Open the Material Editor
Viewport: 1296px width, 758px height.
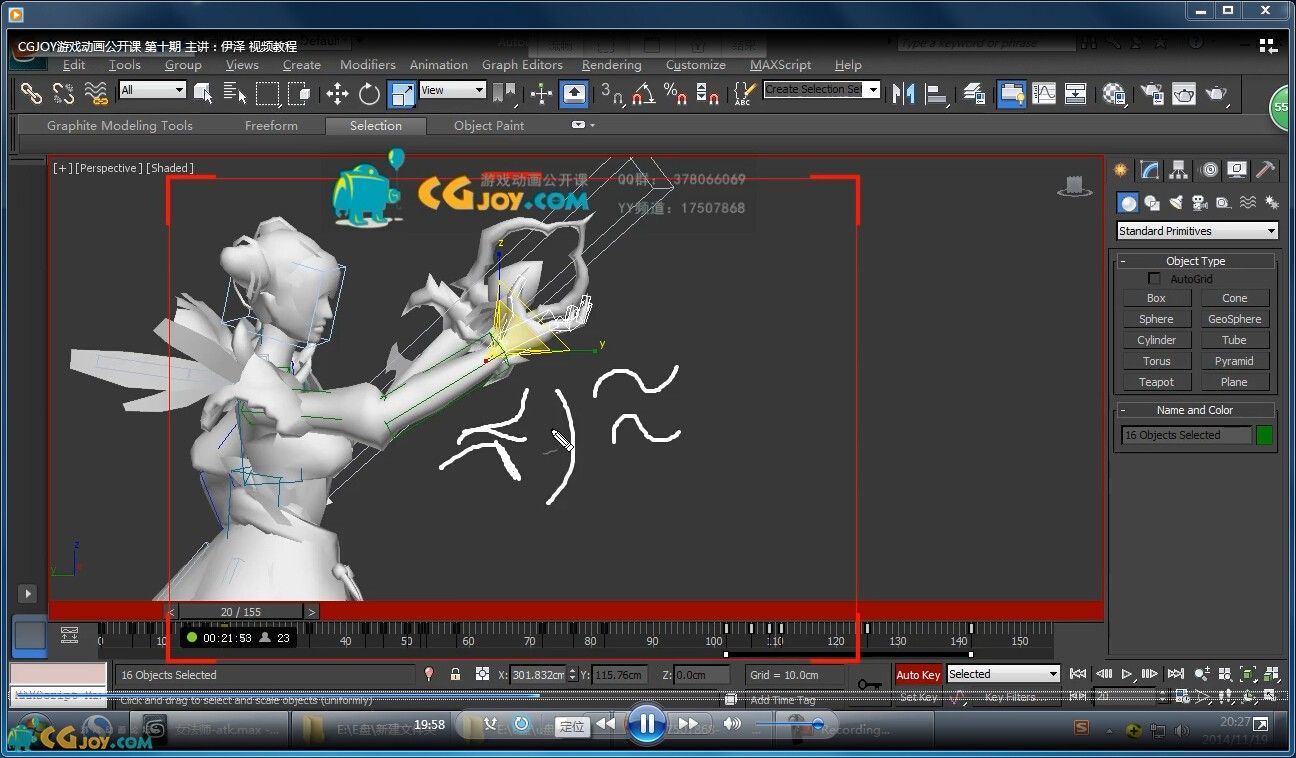tap(1114, 93)
